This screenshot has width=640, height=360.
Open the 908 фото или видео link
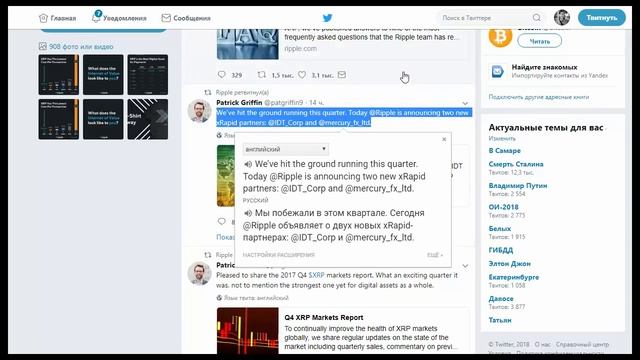pos(81,47)
